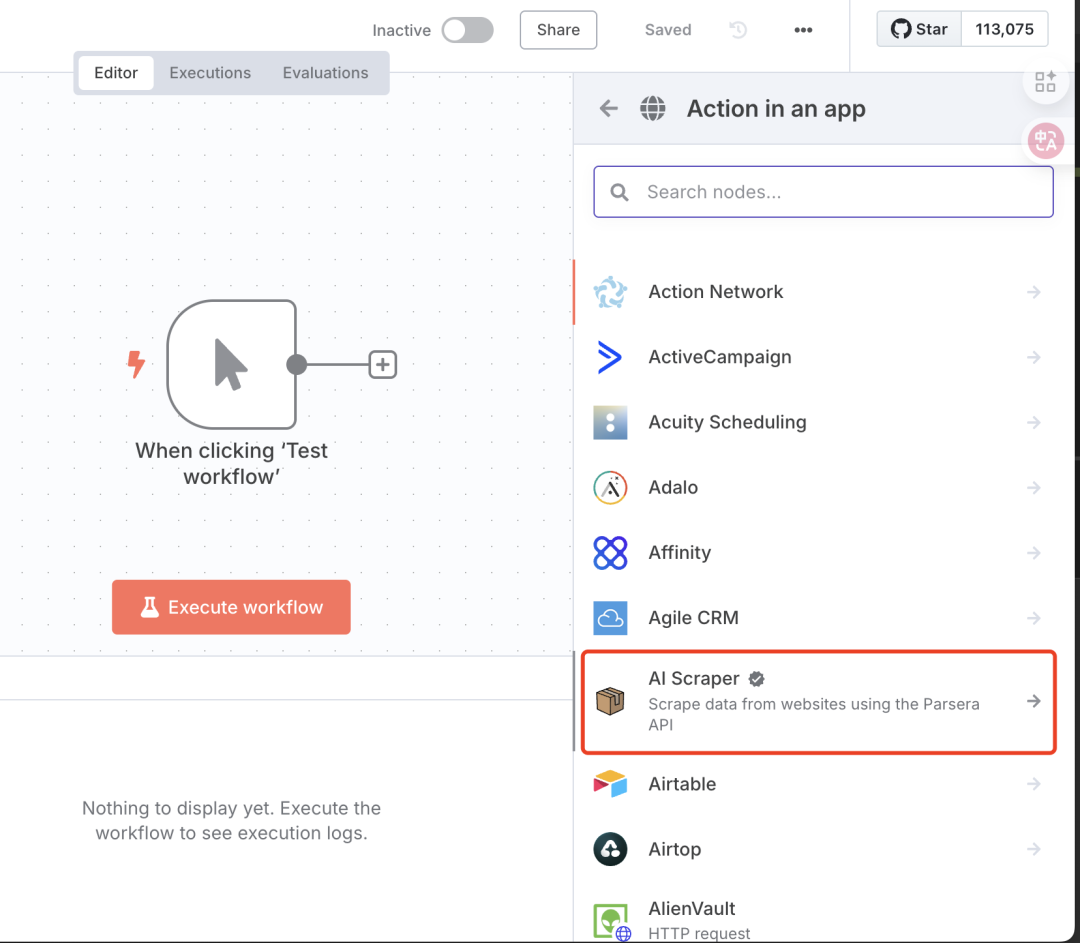Image resolution: width=1080 pixels, height=943 pixels.
Task: Expand Airtable with its right arrow
Action: click(x=1033, y=784)
